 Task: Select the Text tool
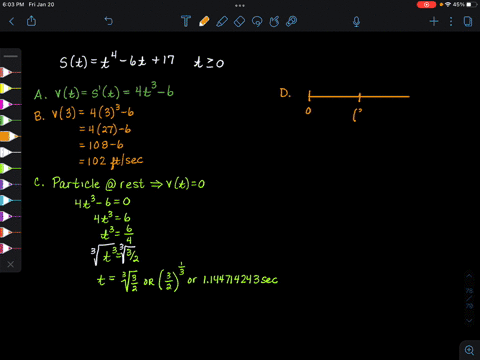[186, 21]
